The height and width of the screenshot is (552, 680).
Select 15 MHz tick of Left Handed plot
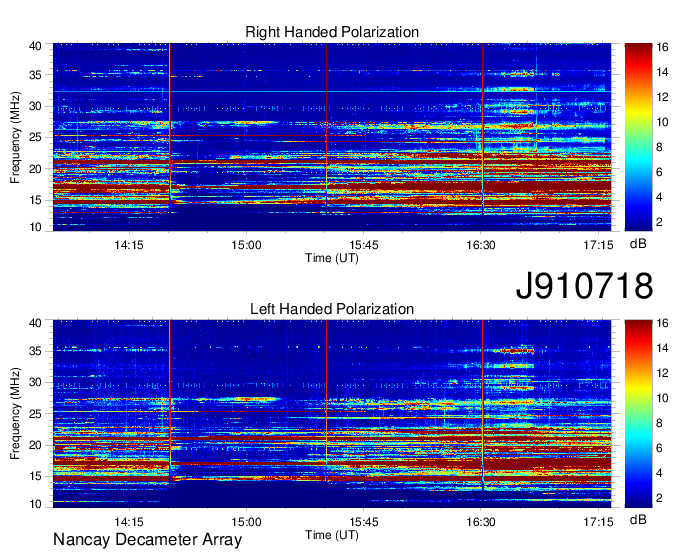(x=36, y=477)
